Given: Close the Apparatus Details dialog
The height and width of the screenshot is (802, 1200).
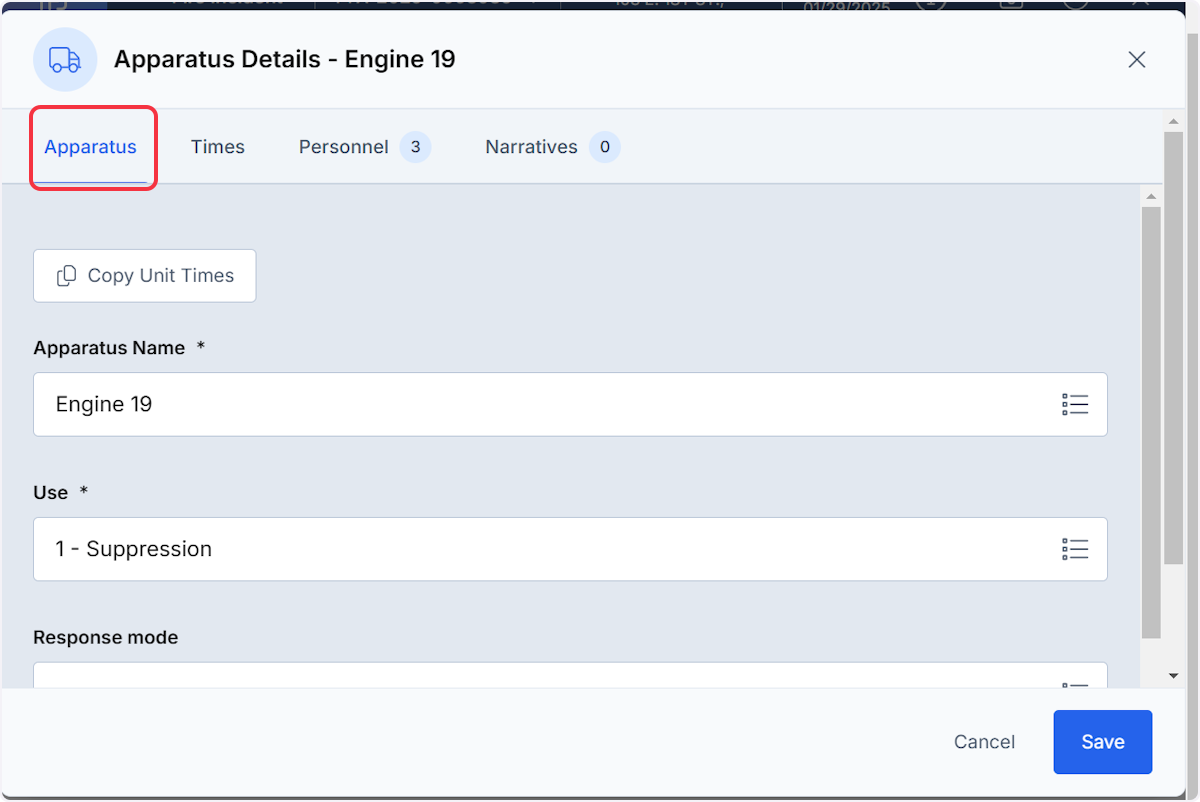Looking at the screenshot, I should pyautogui.click(x=1137, y=60).
